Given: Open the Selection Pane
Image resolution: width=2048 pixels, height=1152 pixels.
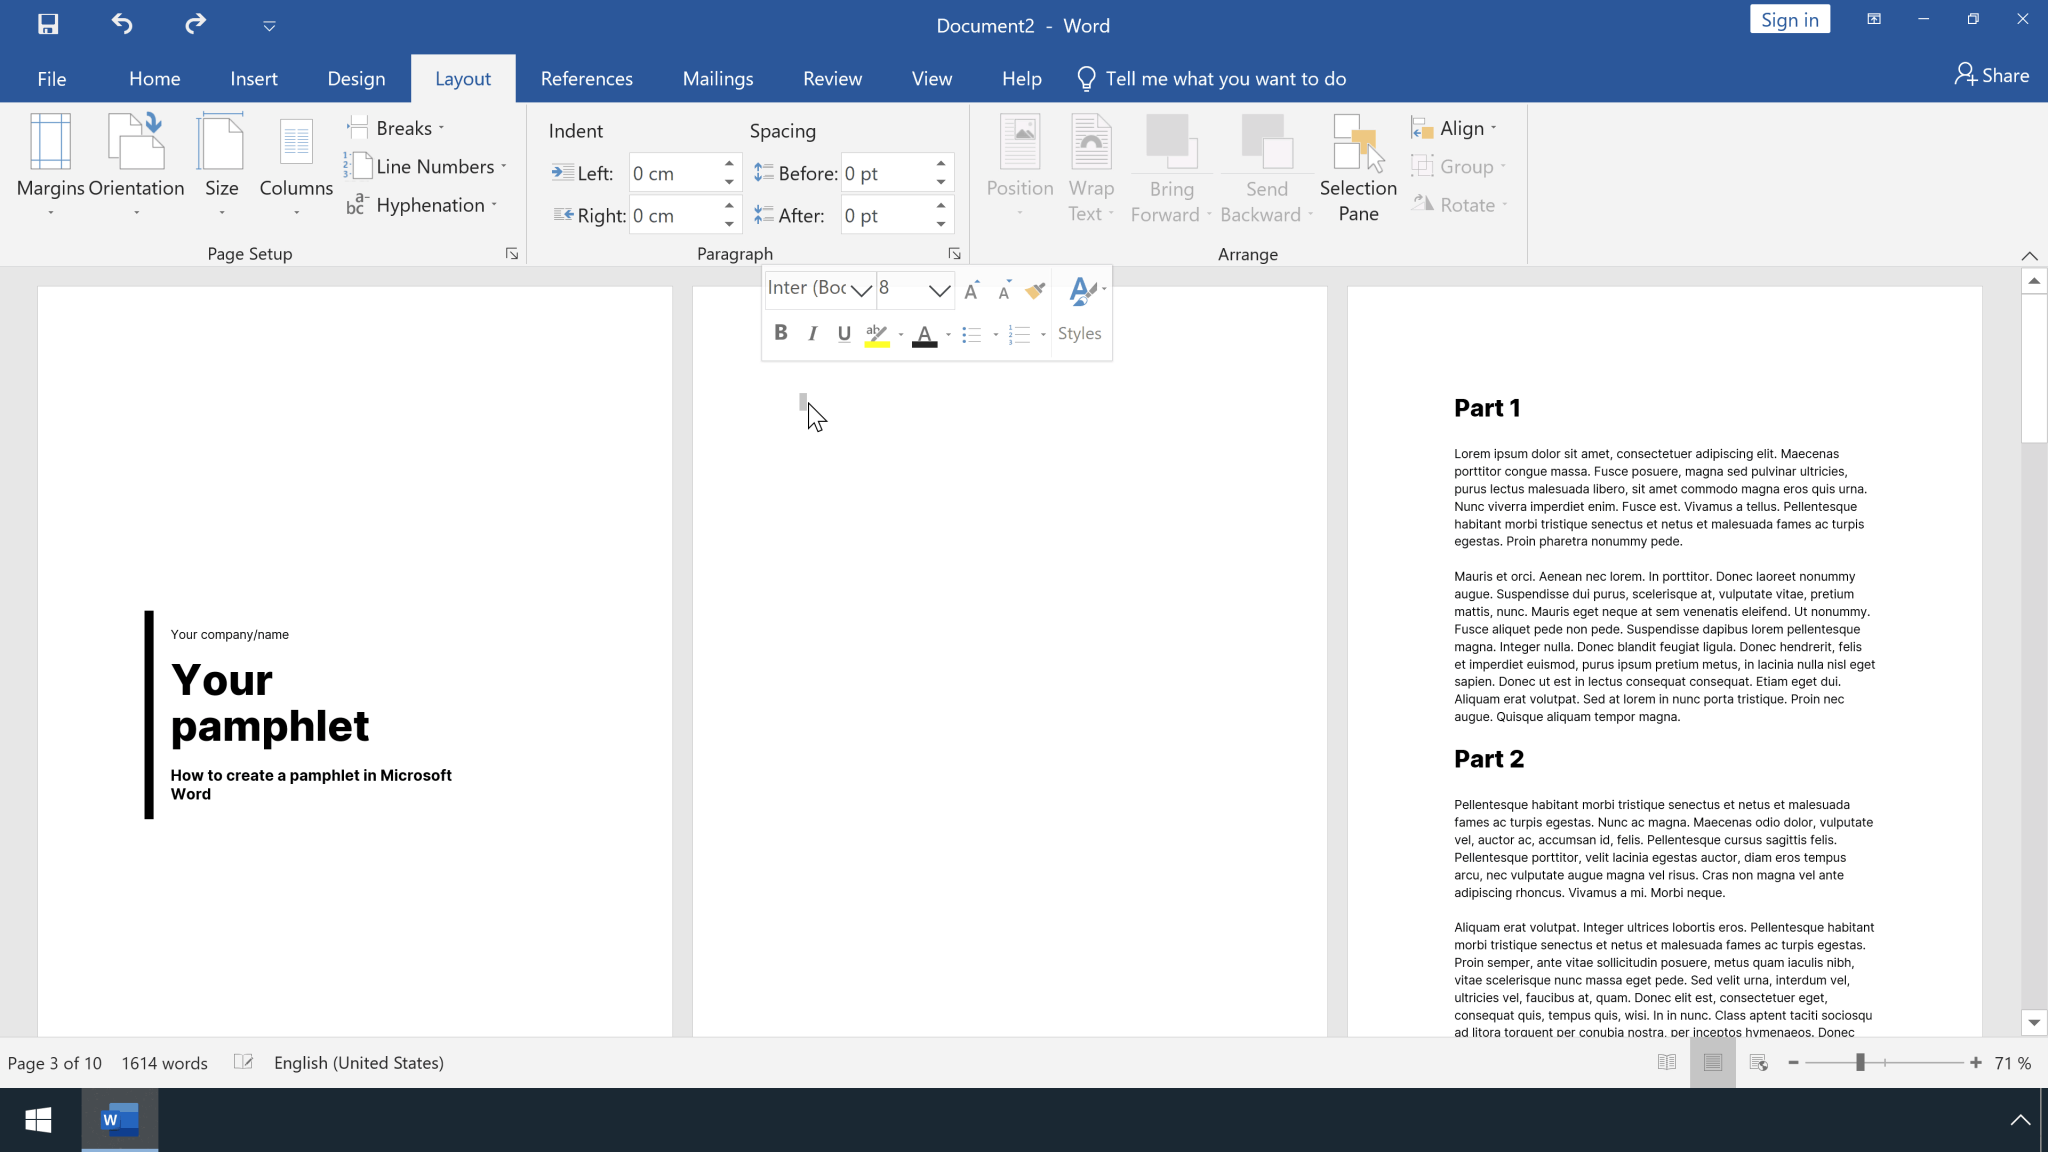Looking at the screenshot, I should pyautogui.click(x=1356, y=170).
